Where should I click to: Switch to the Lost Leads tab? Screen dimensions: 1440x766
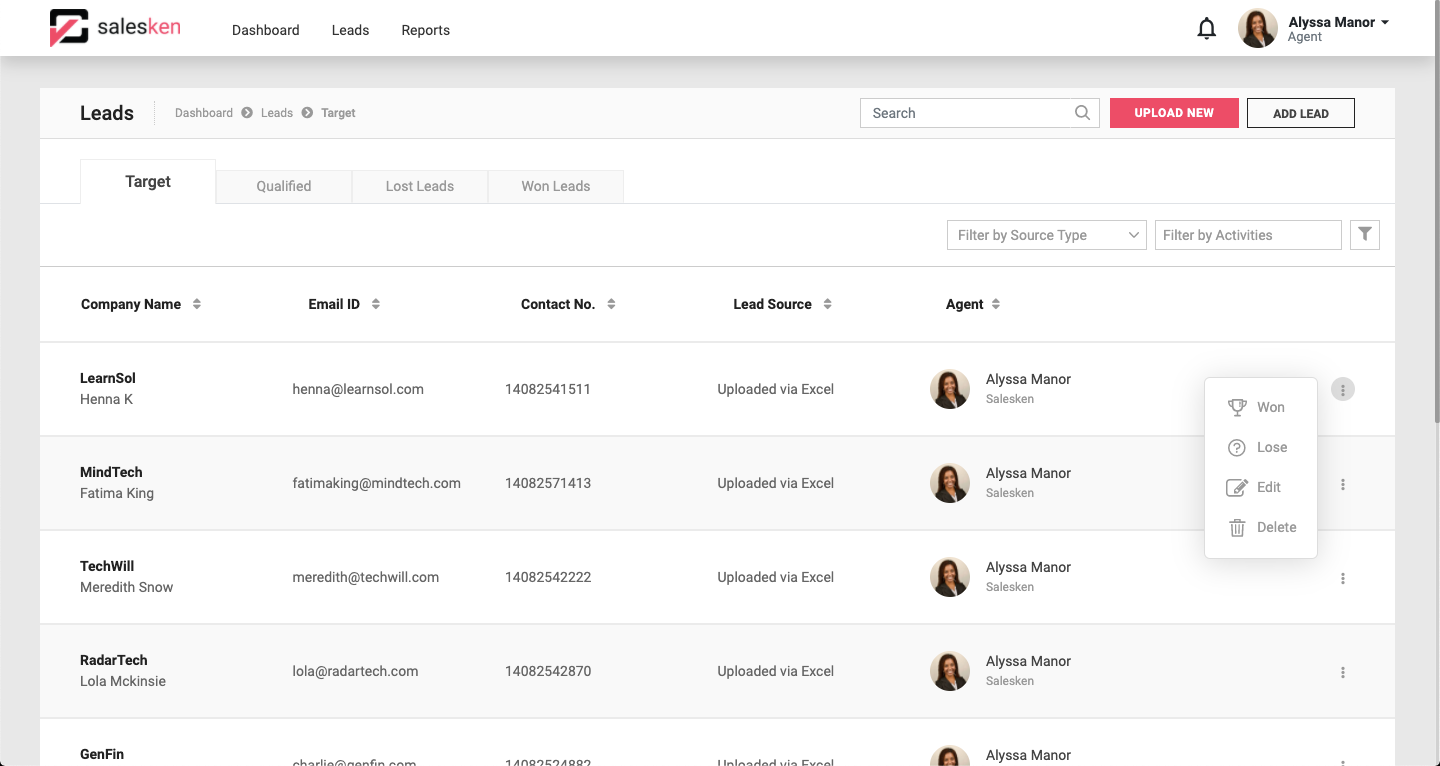(x=420, y=186)
